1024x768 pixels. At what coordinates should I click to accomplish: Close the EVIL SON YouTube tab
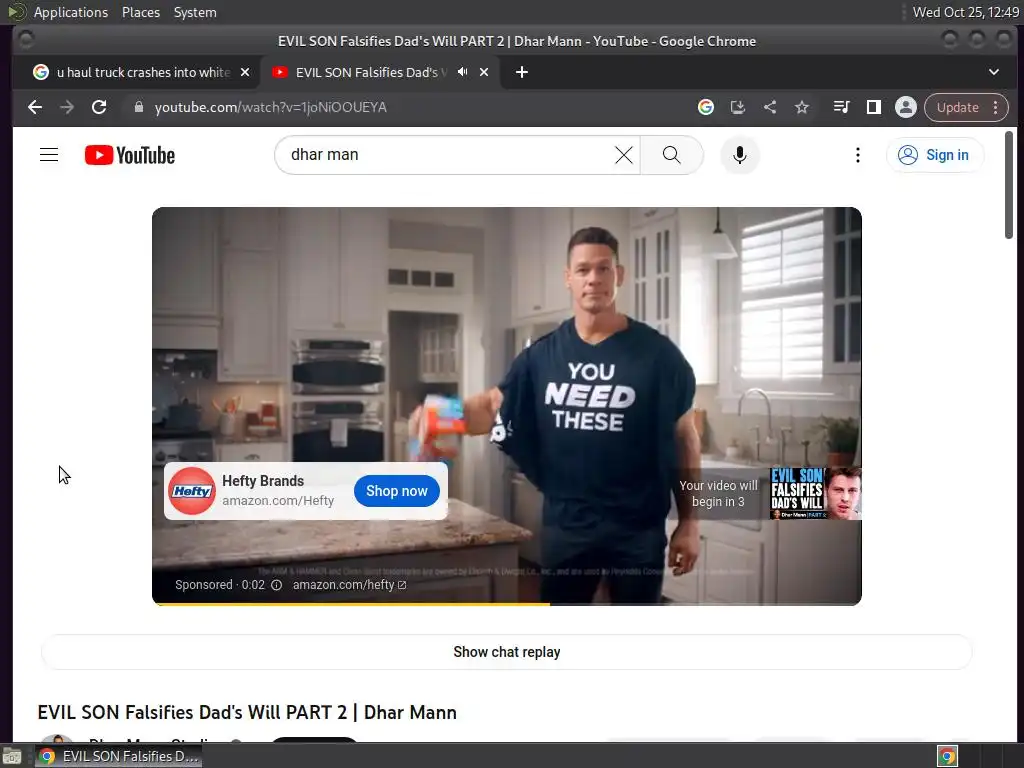point(484,72)
